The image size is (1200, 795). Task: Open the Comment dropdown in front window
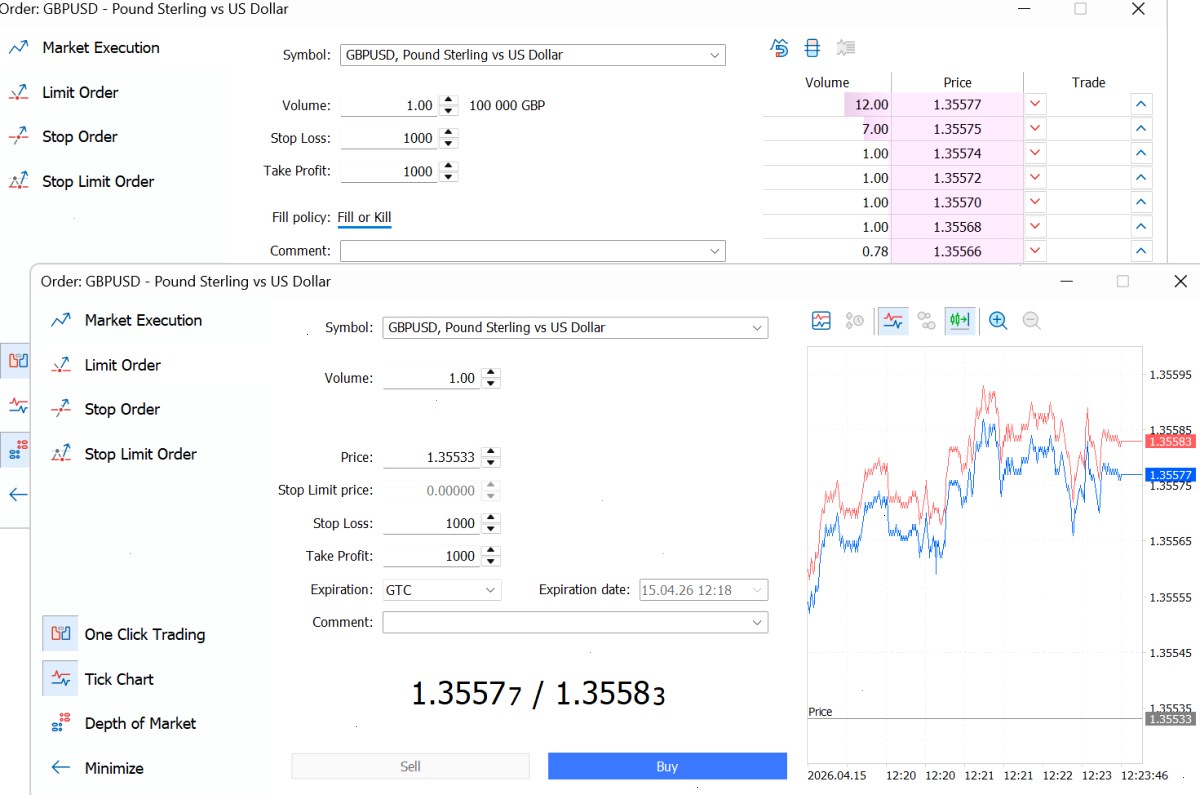tap(575, 622)
